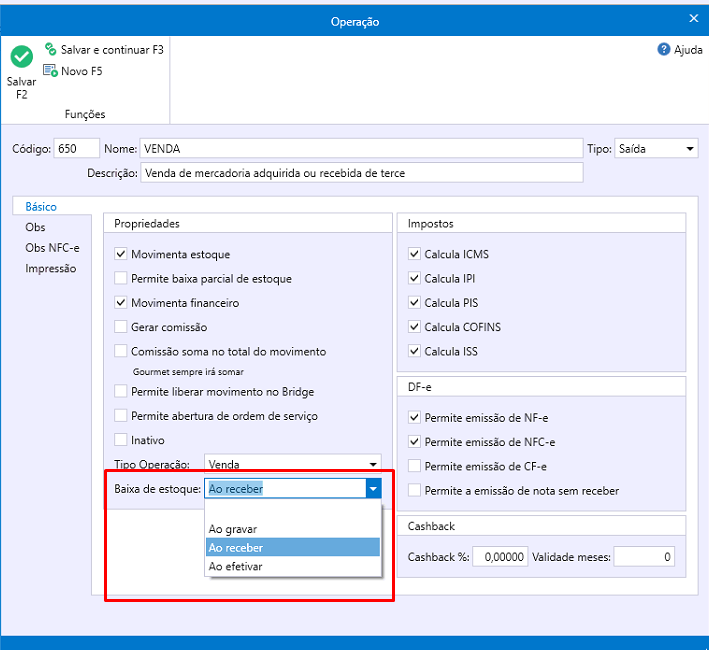Close the Operação window
Viewport: 709px width, 650px height.
tap(694, 18)
